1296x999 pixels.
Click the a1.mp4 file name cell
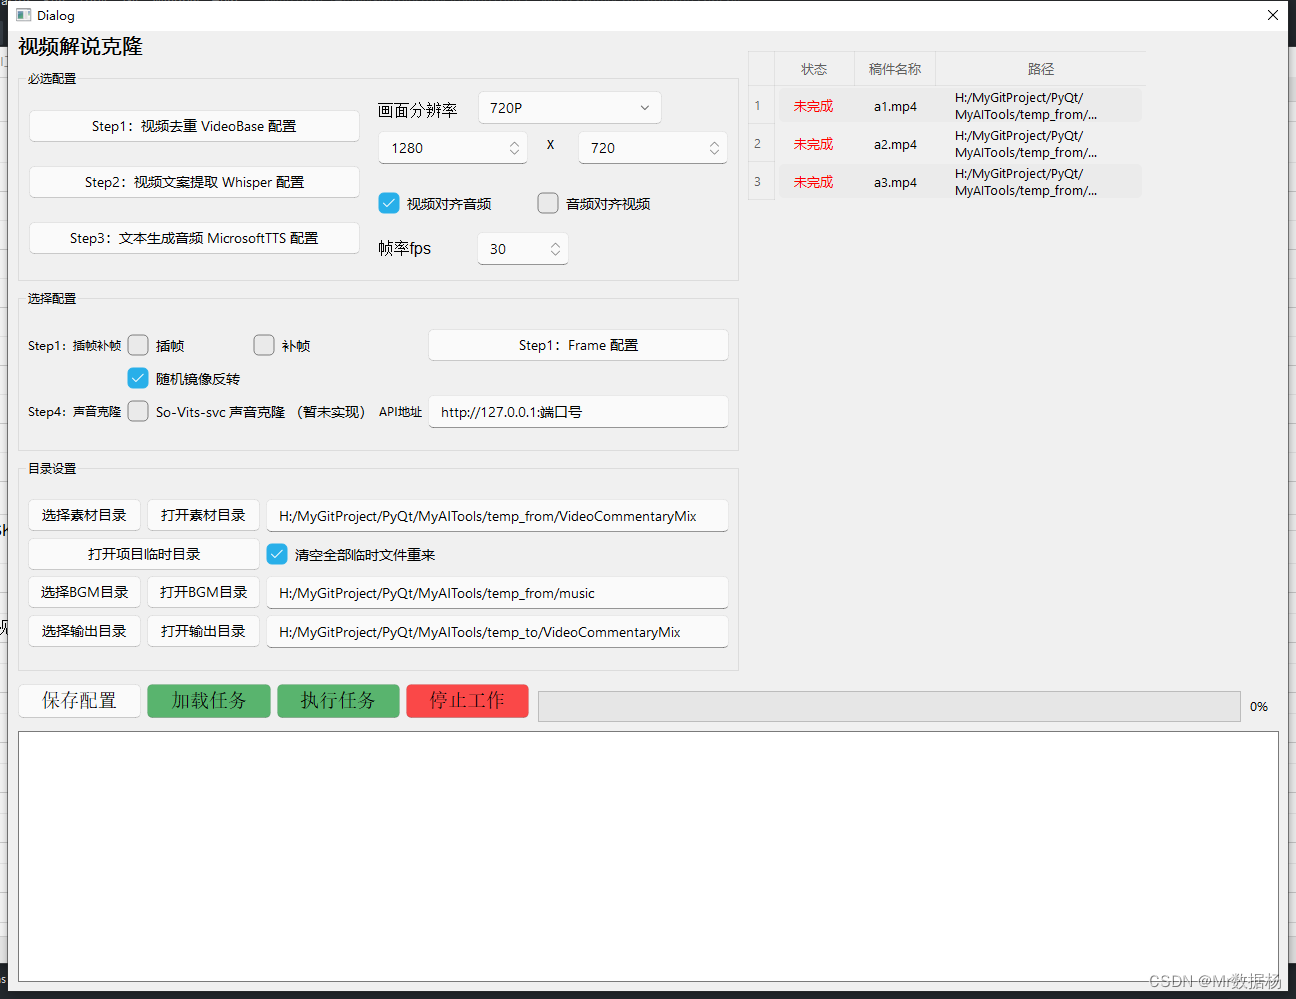895,106
